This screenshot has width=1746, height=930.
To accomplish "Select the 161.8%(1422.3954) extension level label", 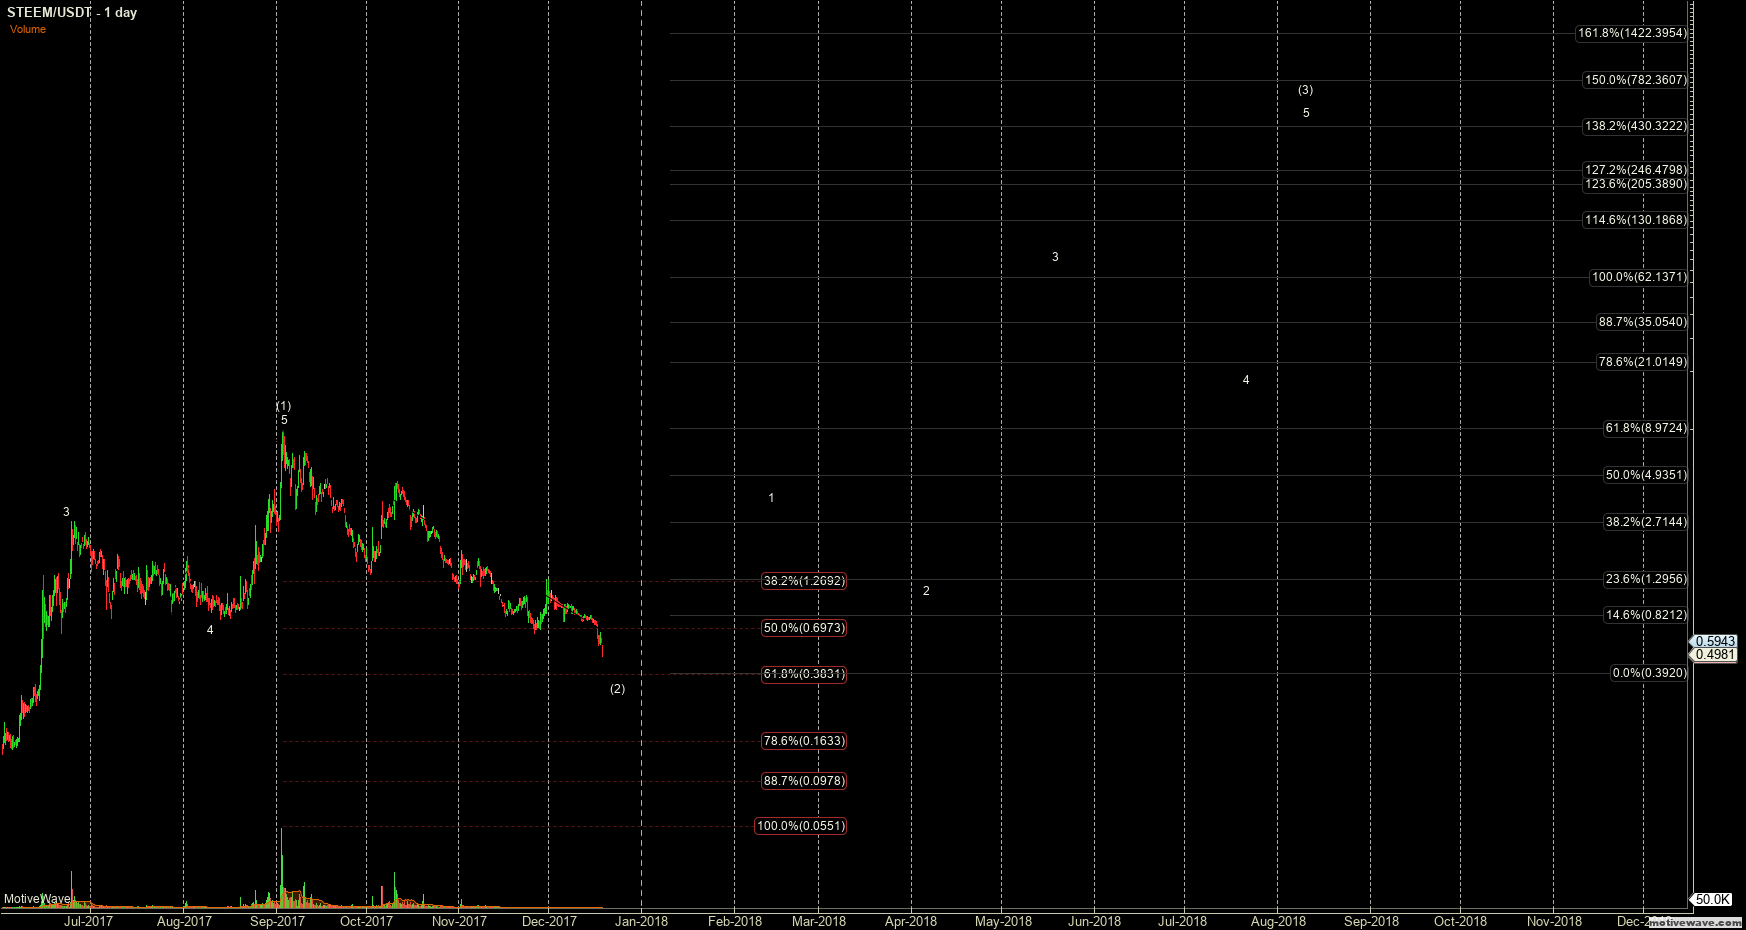I will [x=1632, y=33].
